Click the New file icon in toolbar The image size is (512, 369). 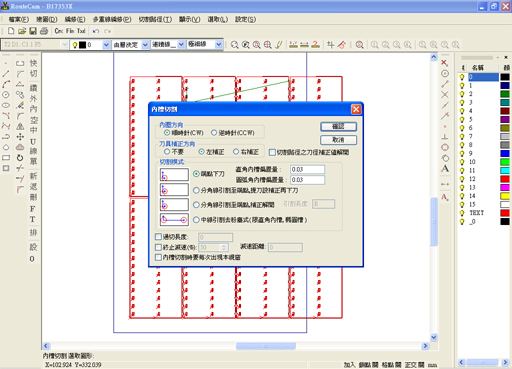point(11,31)
